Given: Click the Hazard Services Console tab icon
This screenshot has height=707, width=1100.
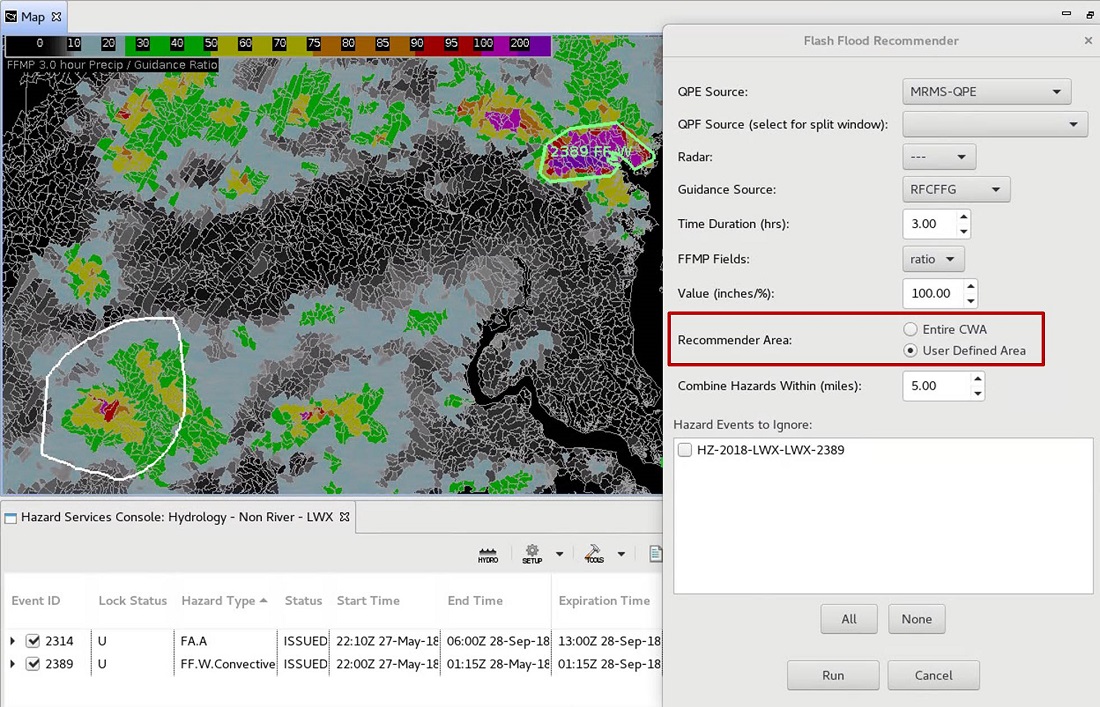Looking at the screenshot, I should (11, 518).
